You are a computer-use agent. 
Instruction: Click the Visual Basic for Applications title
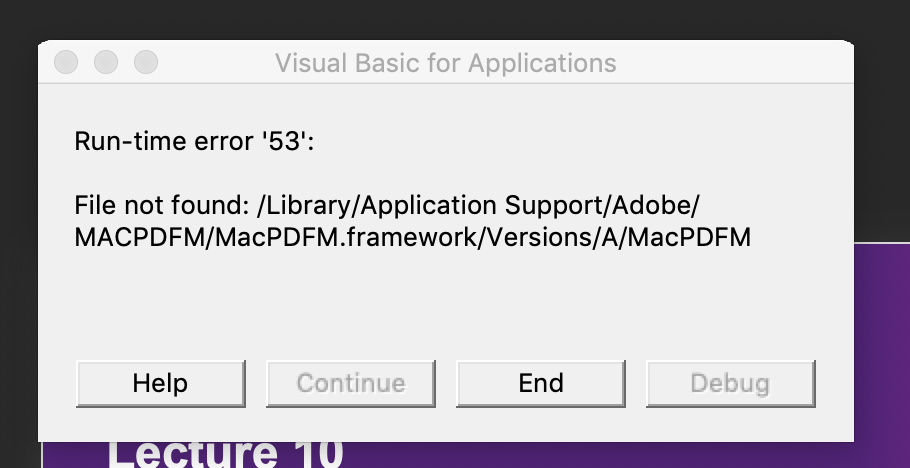(446, 63)
